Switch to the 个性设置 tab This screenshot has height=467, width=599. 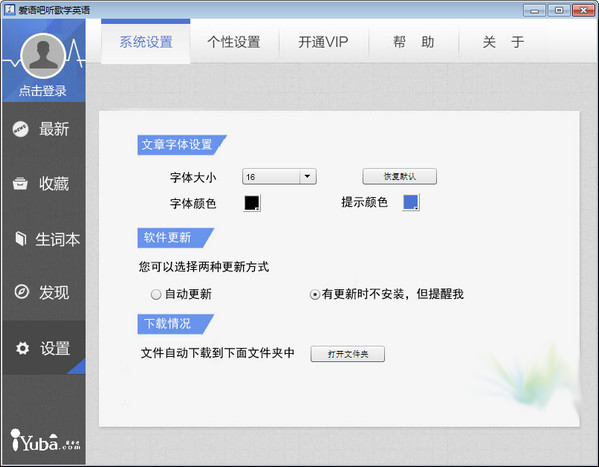coord(234,42)
